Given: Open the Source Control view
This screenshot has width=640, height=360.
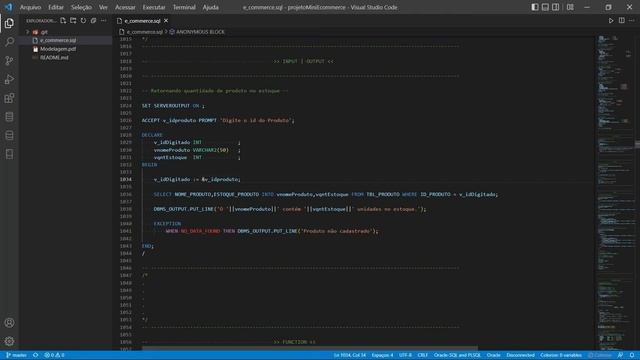Looking at the screenshot, I should coord(9,61).
